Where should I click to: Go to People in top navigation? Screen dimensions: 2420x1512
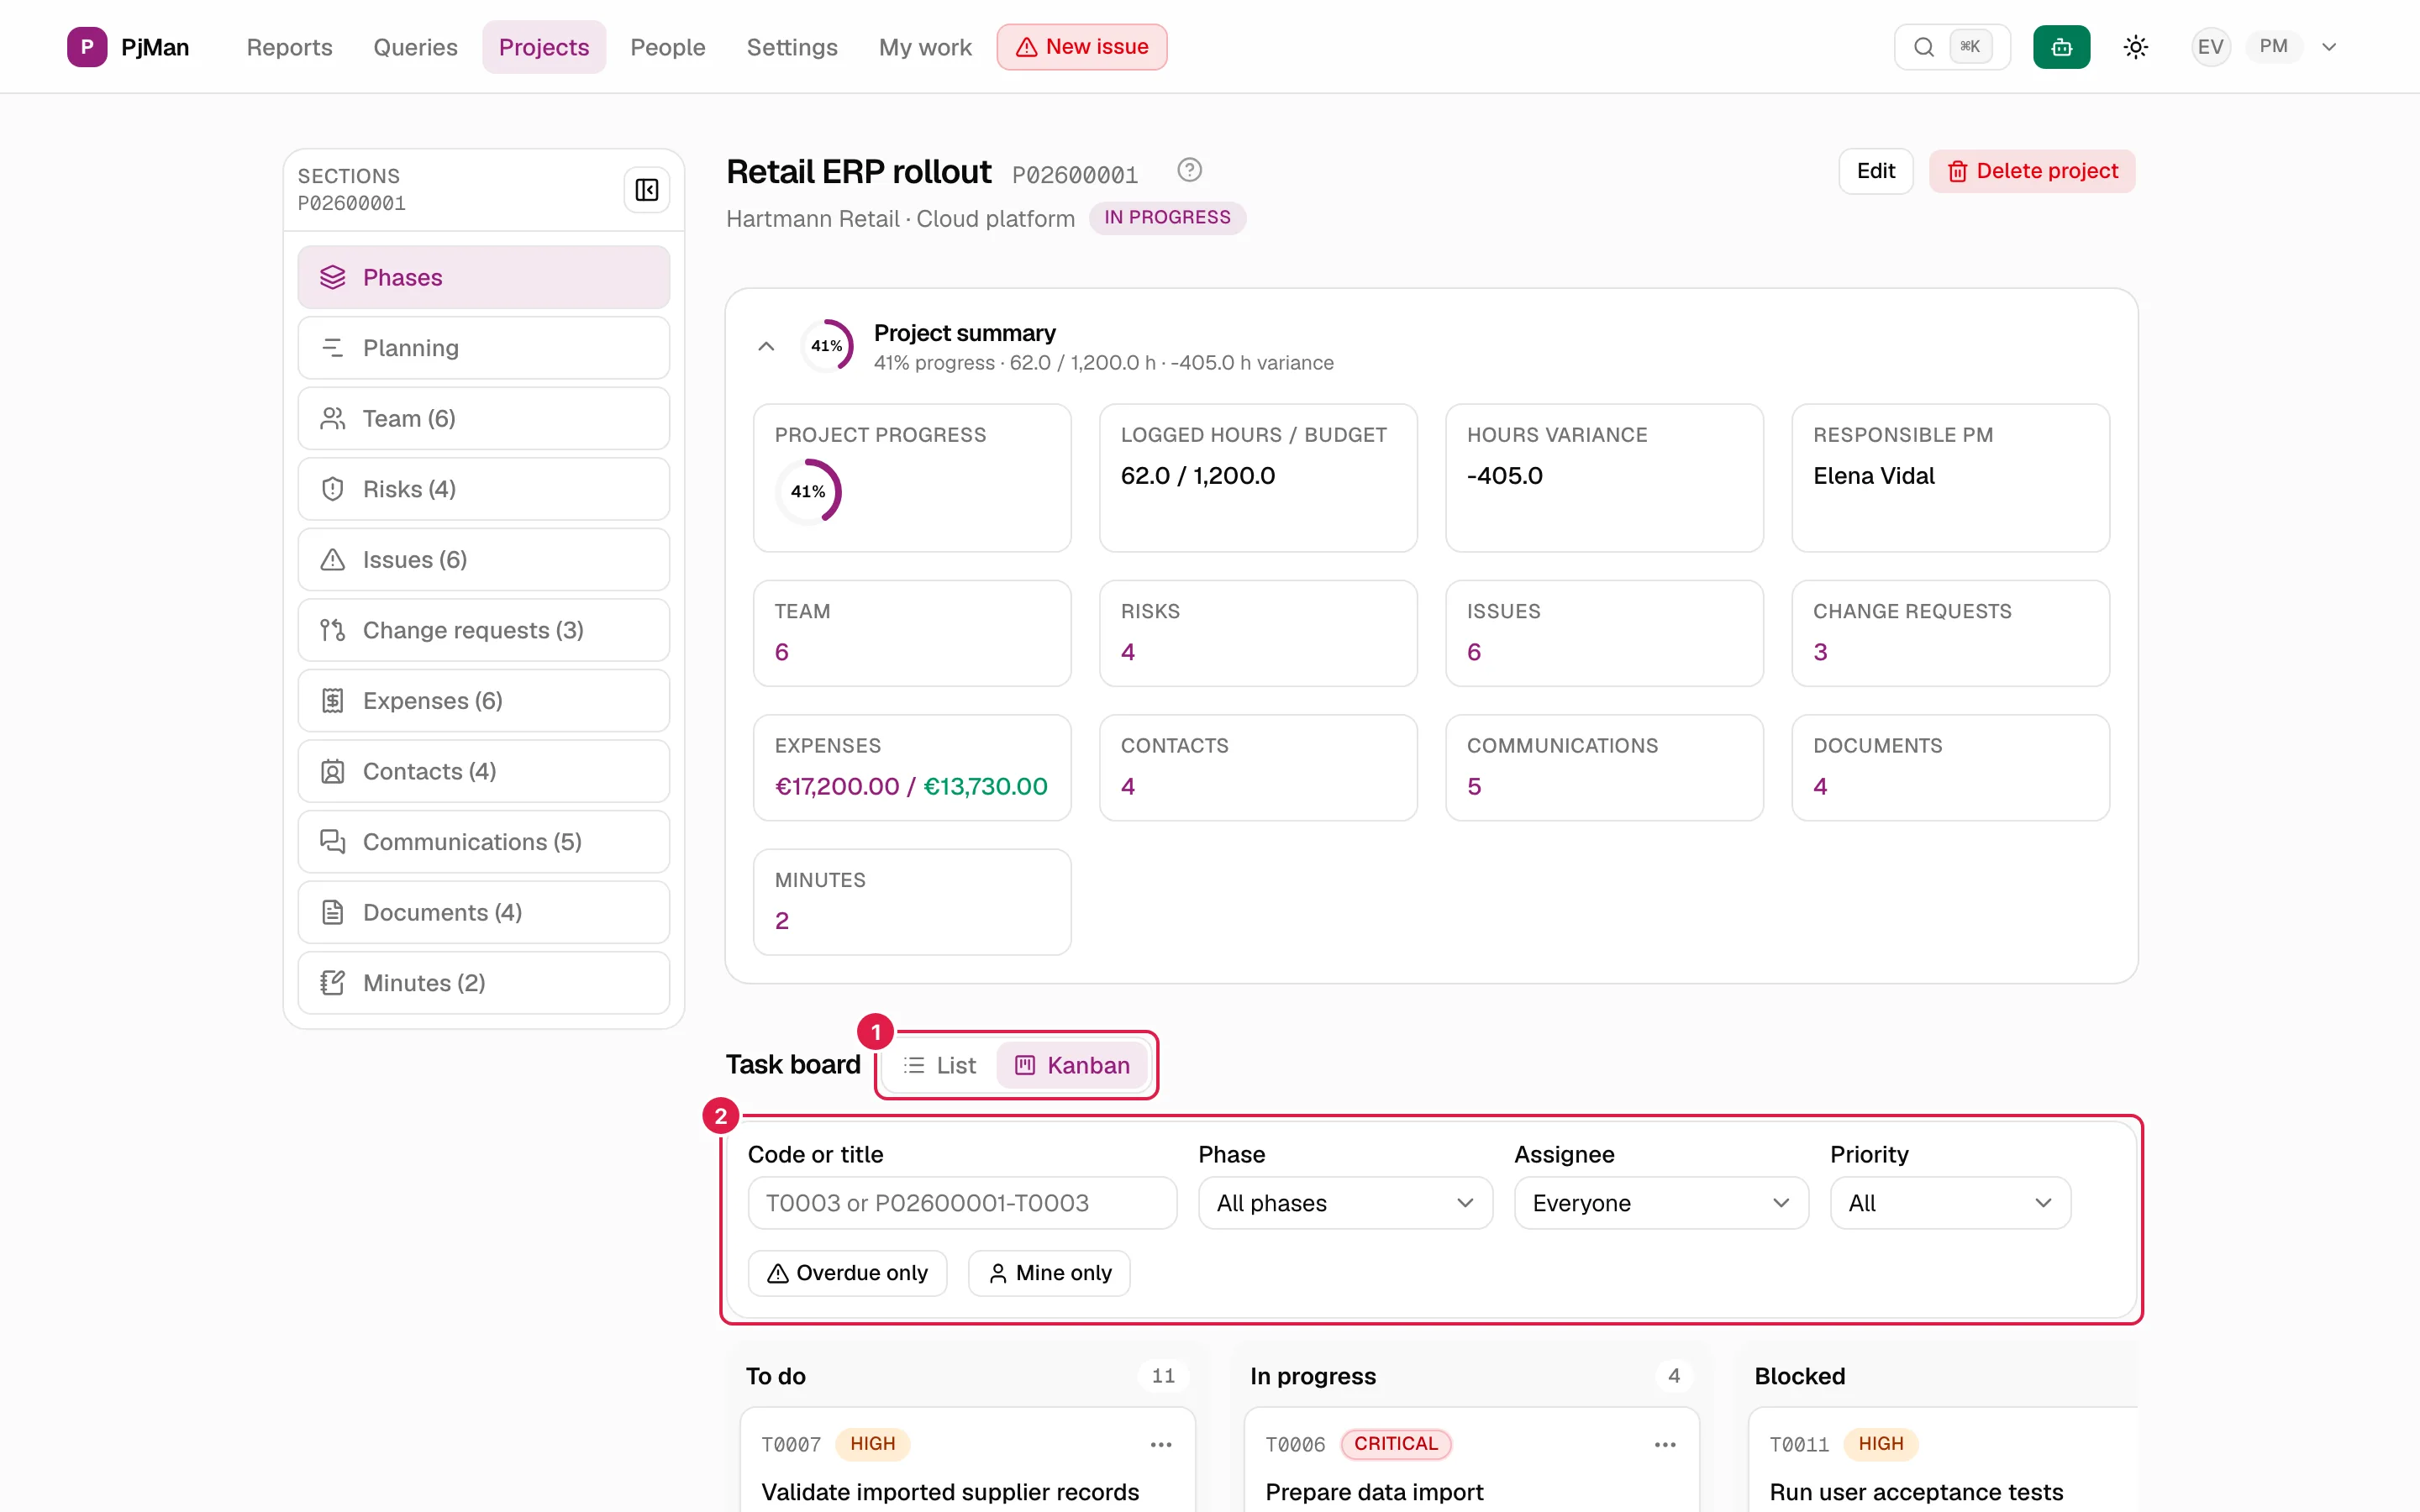coord(667,47)
